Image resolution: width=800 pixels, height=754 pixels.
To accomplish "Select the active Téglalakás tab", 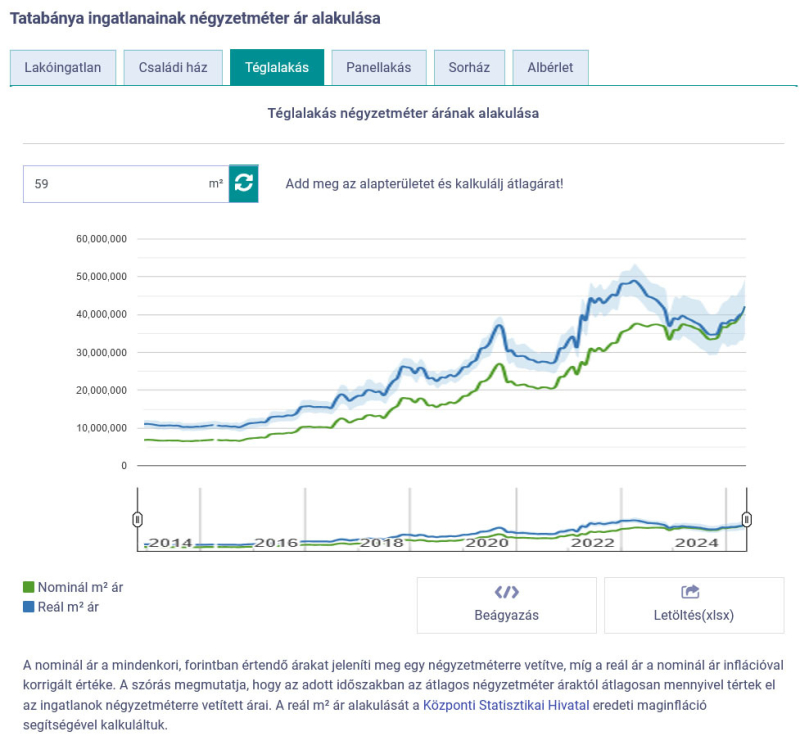I will (277, 68).
